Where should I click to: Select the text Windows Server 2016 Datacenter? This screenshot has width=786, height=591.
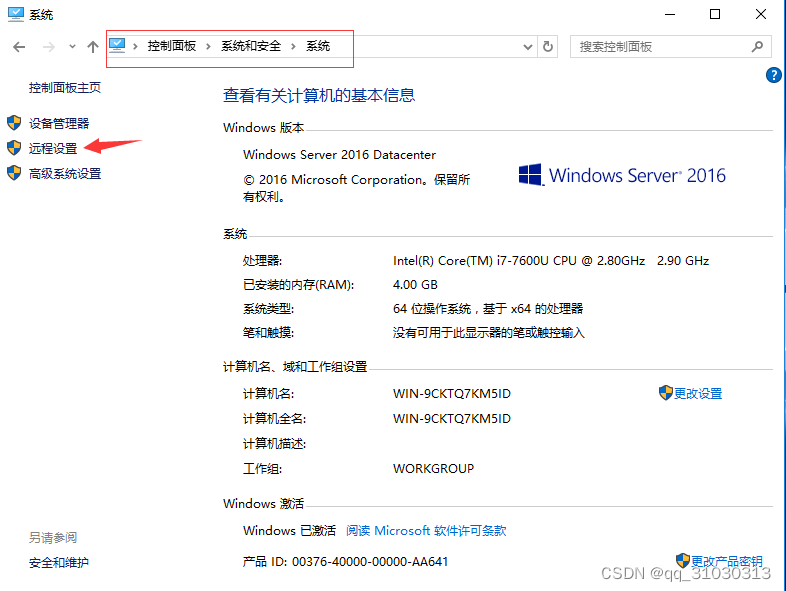(x=339, y=154)
